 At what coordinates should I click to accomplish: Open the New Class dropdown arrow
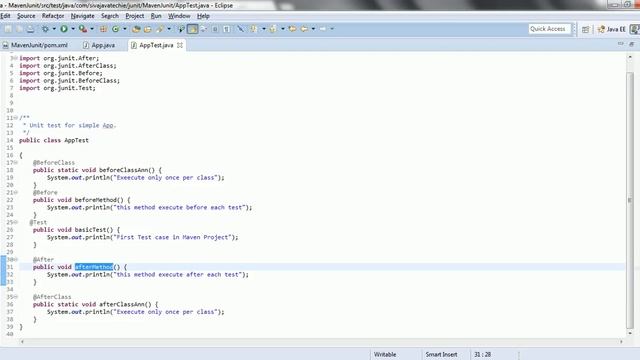(125, 29)
